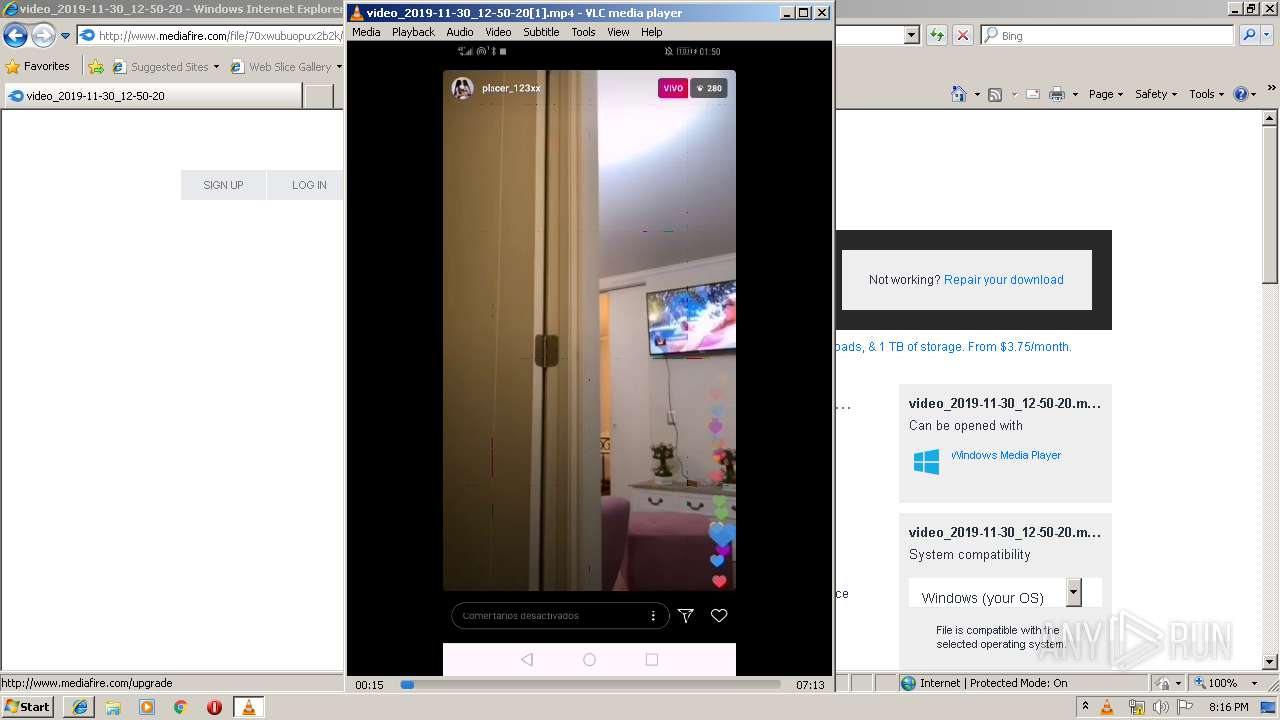Viewport: 1280px width, 720px height.
Task: Open Windows Explorer folder taskbar icon
Action: 113,707
